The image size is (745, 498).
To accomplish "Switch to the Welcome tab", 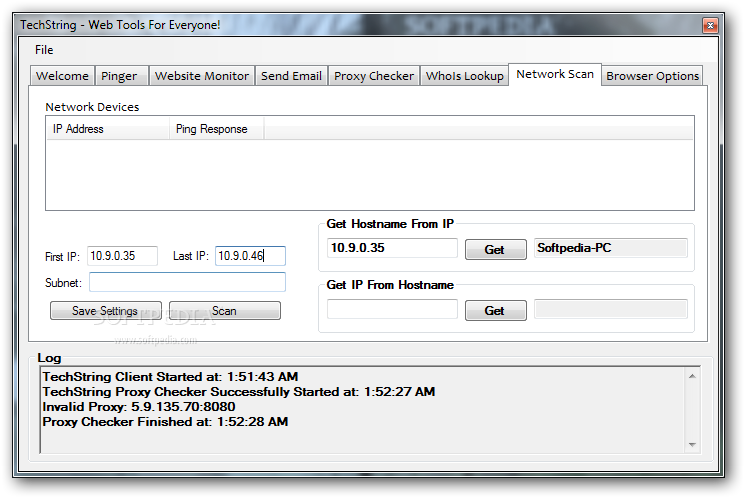I will 62,76.
